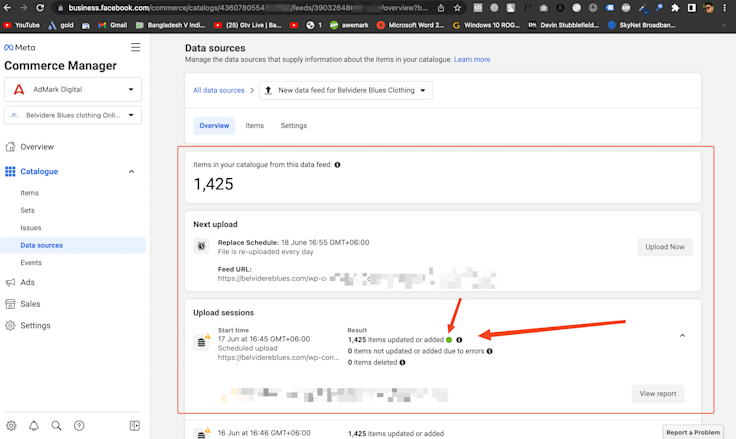Open the New data feed dropdown
The height and width of the screenshot is (439, 736).
346,90
